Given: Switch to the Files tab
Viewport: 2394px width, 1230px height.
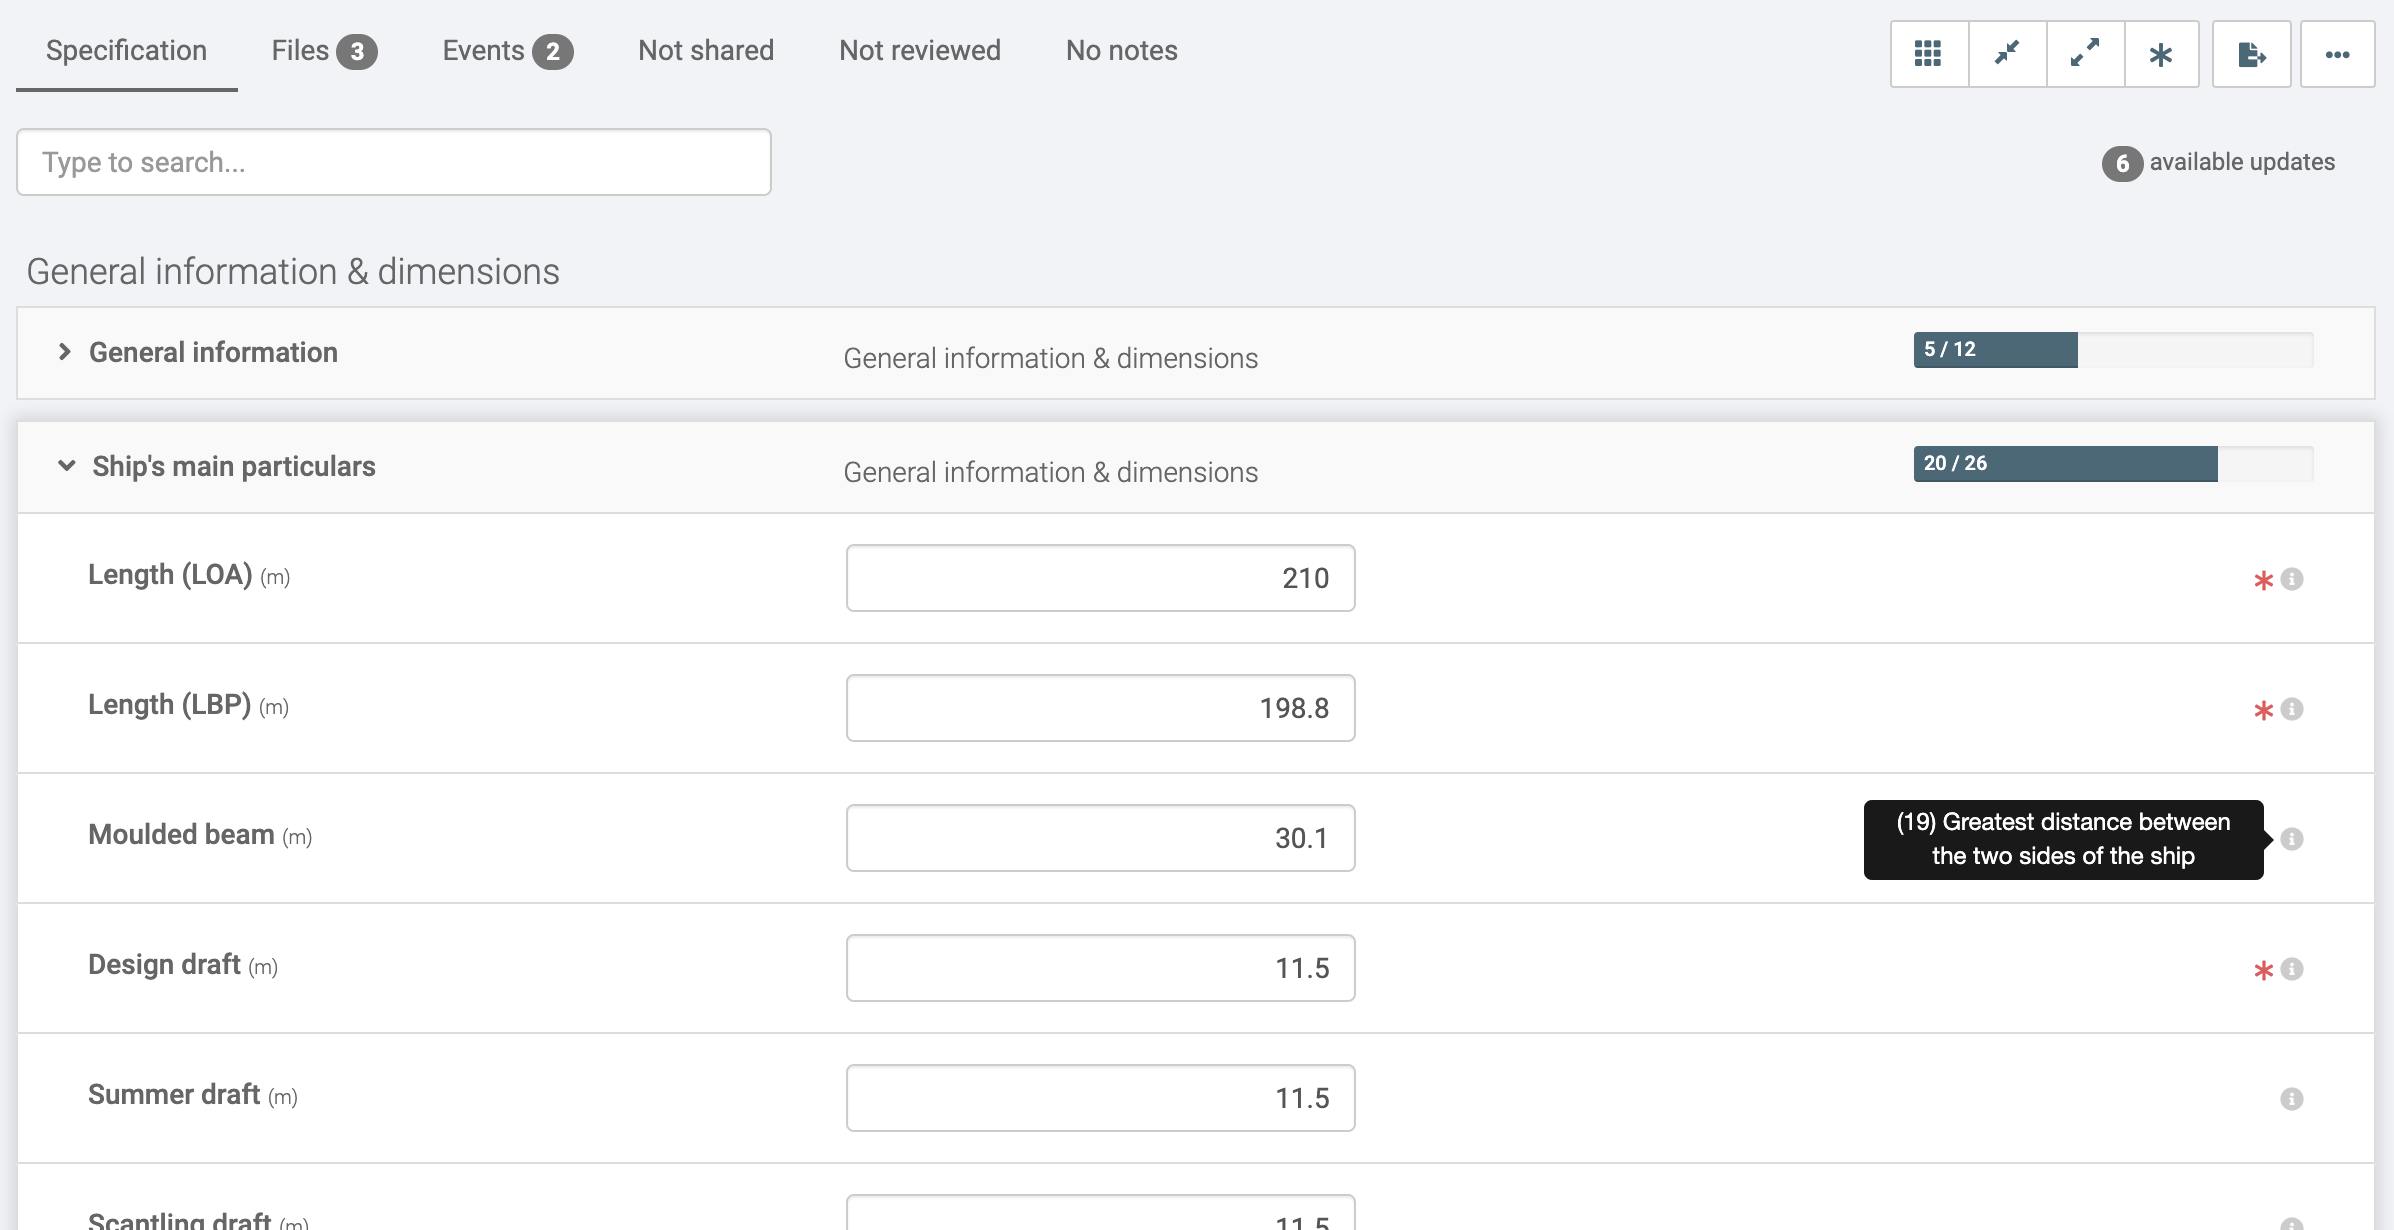Looking at the screenshot, I should (323, 51).
